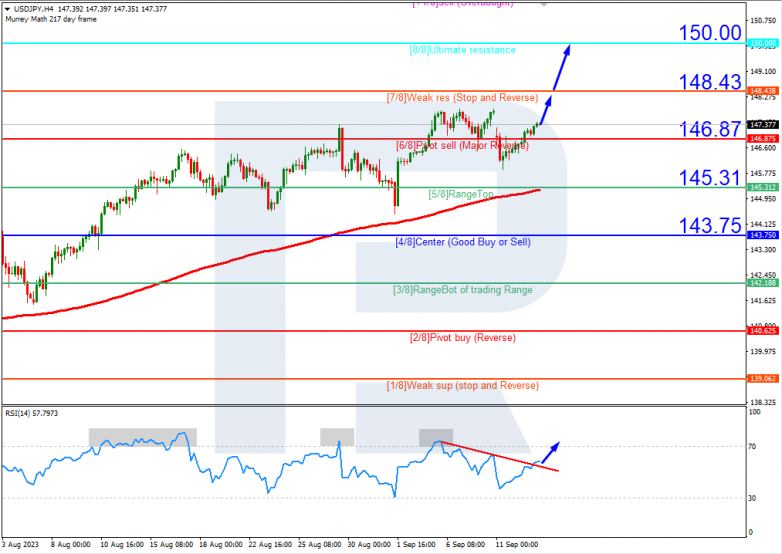Click the 6 Sep 08:00 time axis label
The height and width of the screenshot is (554, 782).
pos(465,545)
